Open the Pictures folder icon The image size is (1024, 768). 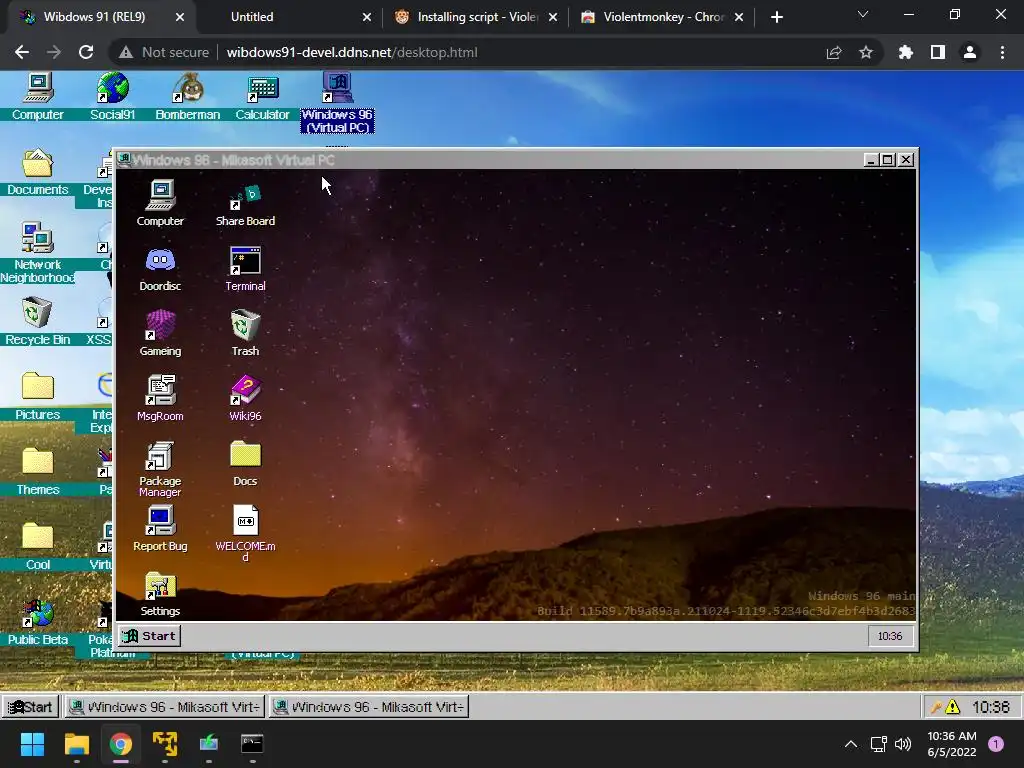click(x=37, y=396)
